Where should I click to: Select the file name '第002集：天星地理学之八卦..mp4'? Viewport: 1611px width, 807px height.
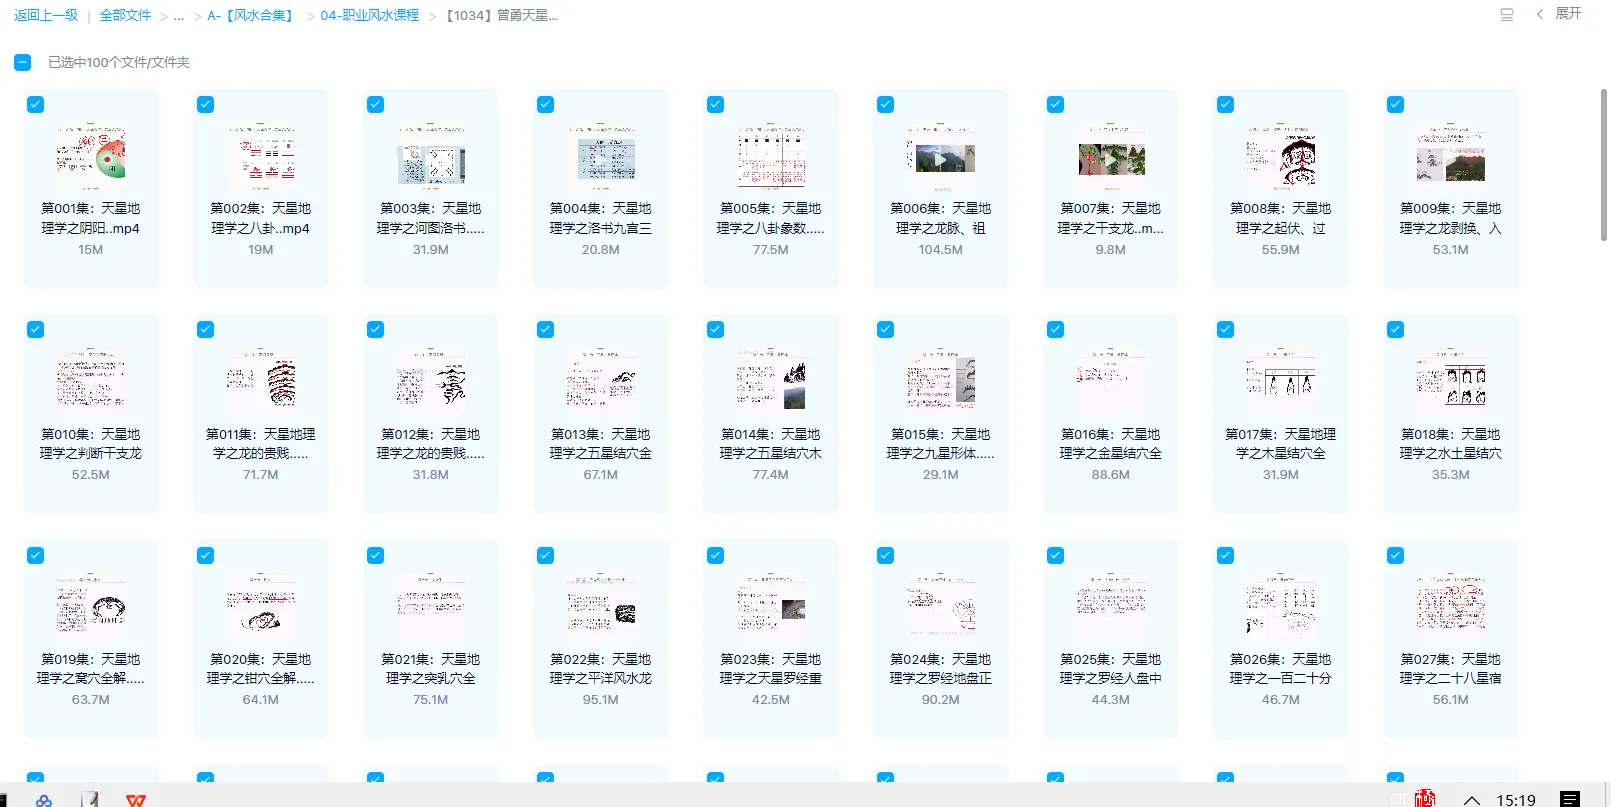tap(261, 218)
